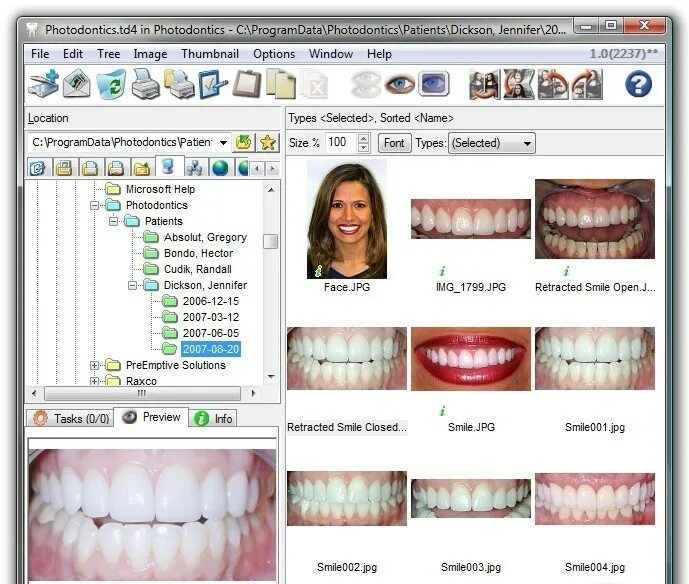Open the Thumbnail menu
The width and height of the screenshot is (689, 584).
click(210, 54)
